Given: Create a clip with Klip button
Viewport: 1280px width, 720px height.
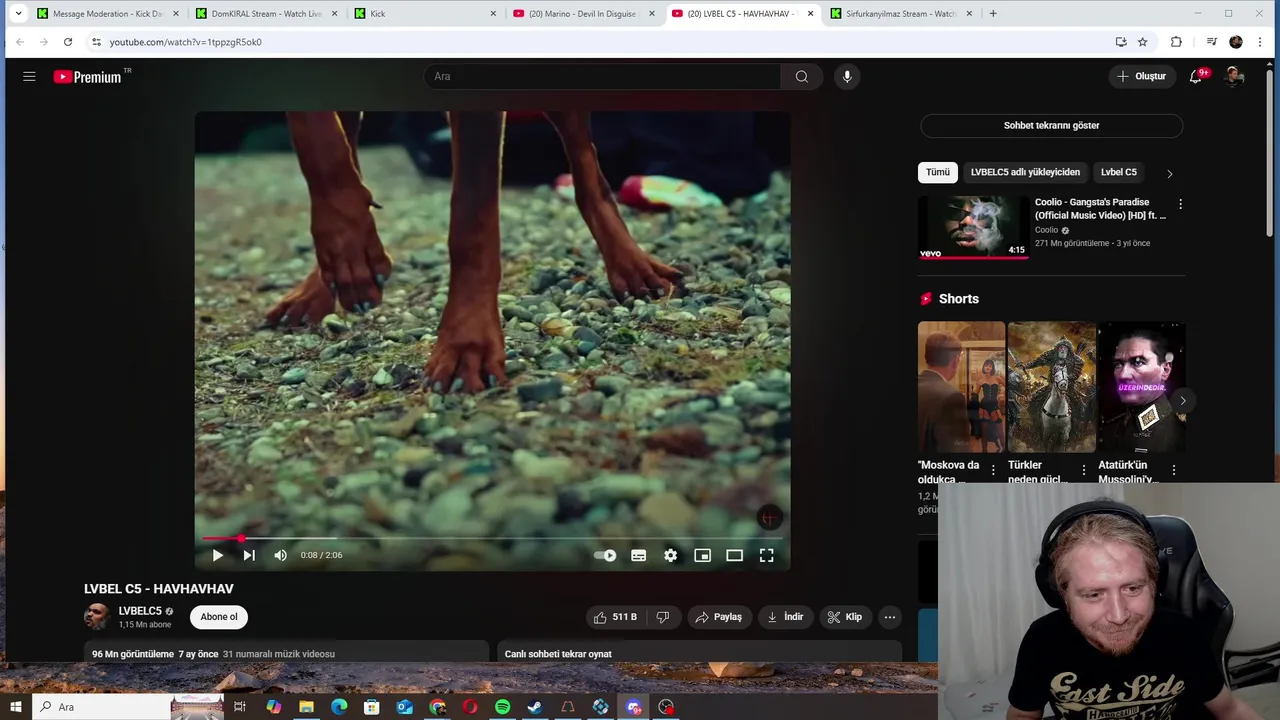Looking at the screenshot, I should 845,617.
